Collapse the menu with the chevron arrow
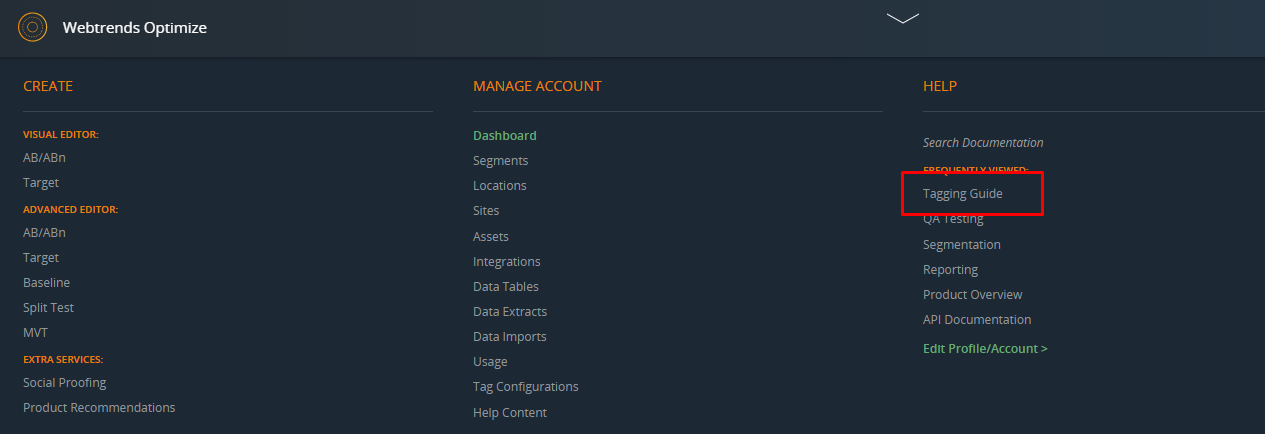1265x434 pixels. pos(902,18)
